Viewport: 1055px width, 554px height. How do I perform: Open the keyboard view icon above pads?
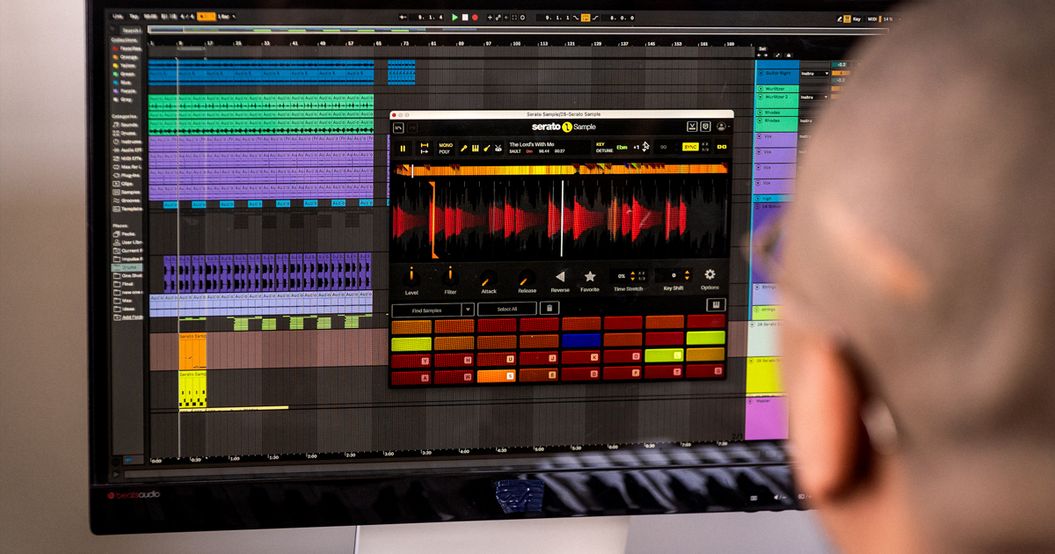[x=716, y=305]
